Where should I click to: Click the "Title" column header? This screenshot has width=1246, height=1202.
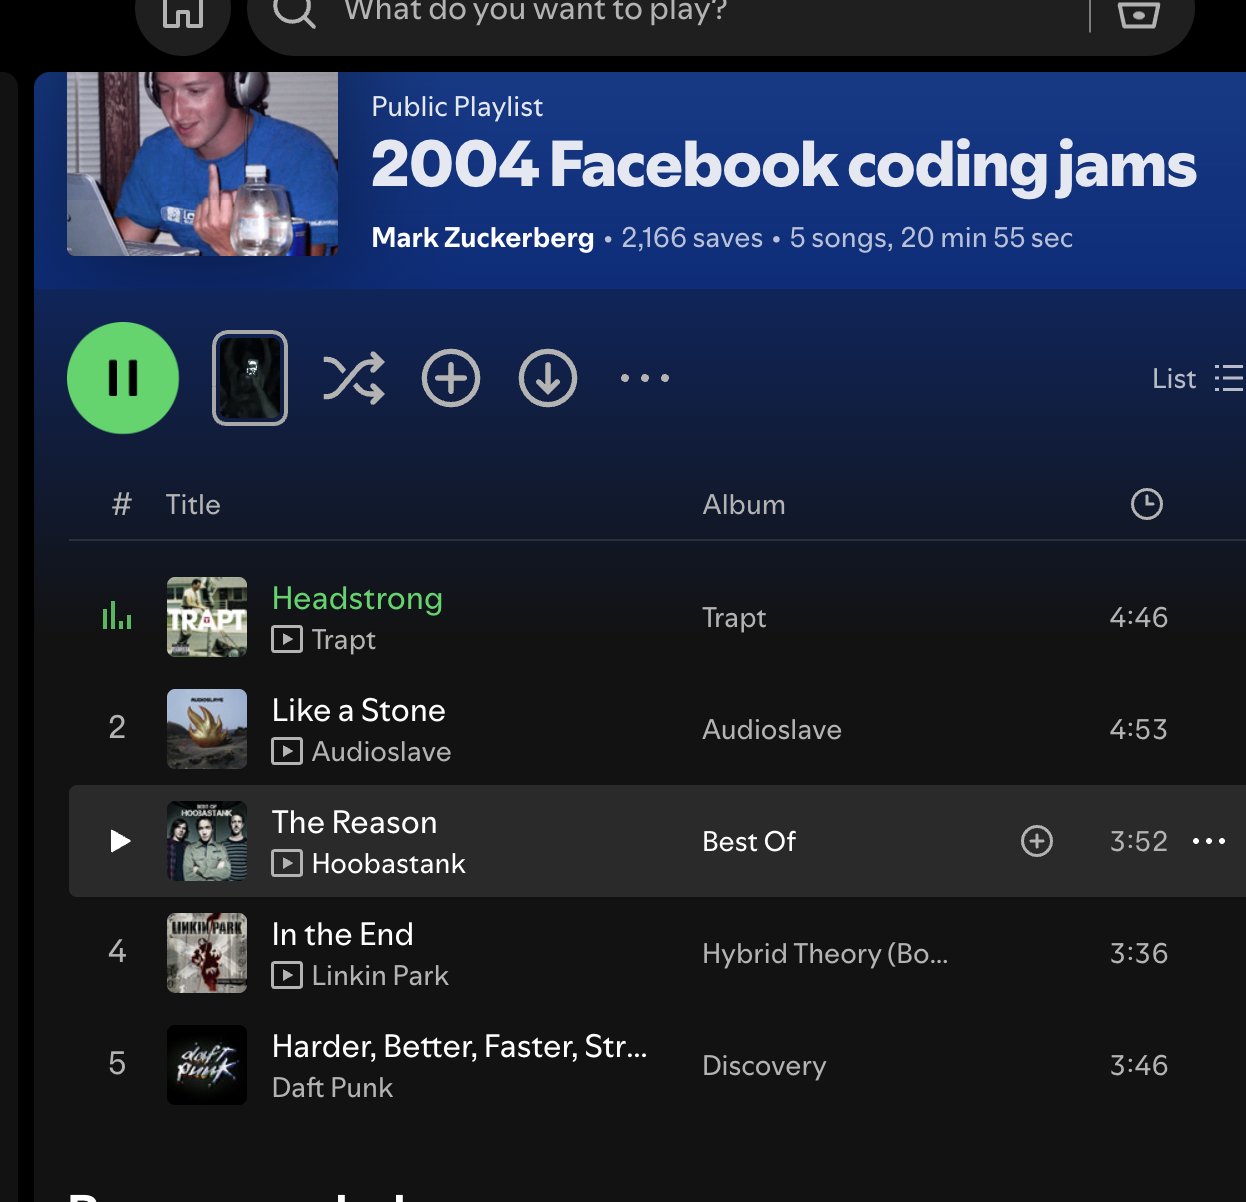(x=193, y=505)
